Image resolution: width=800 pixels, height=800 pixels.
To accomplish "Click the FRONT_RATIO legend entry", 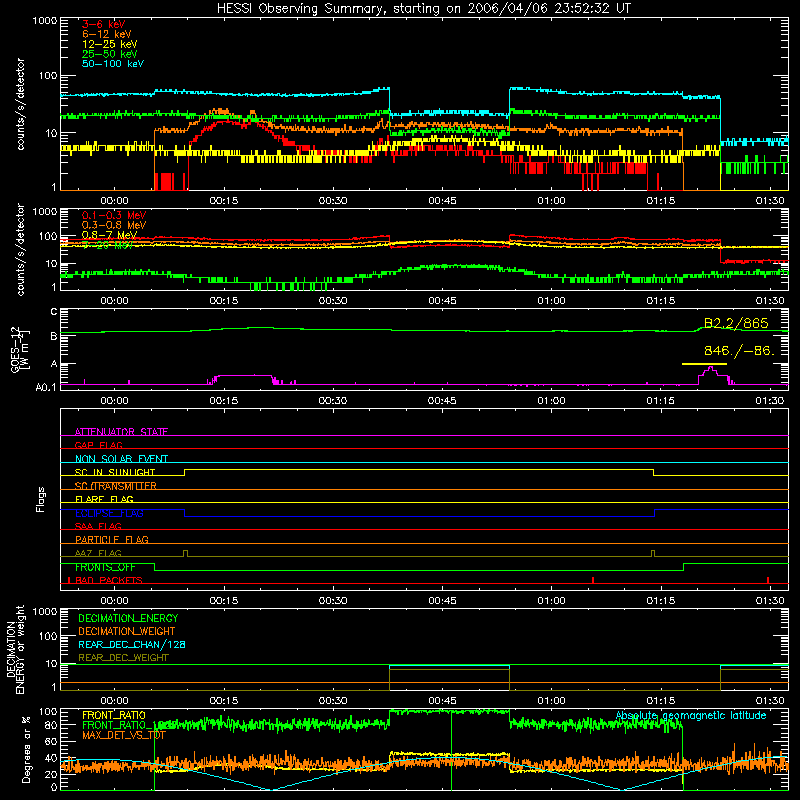I will point(114,716).
